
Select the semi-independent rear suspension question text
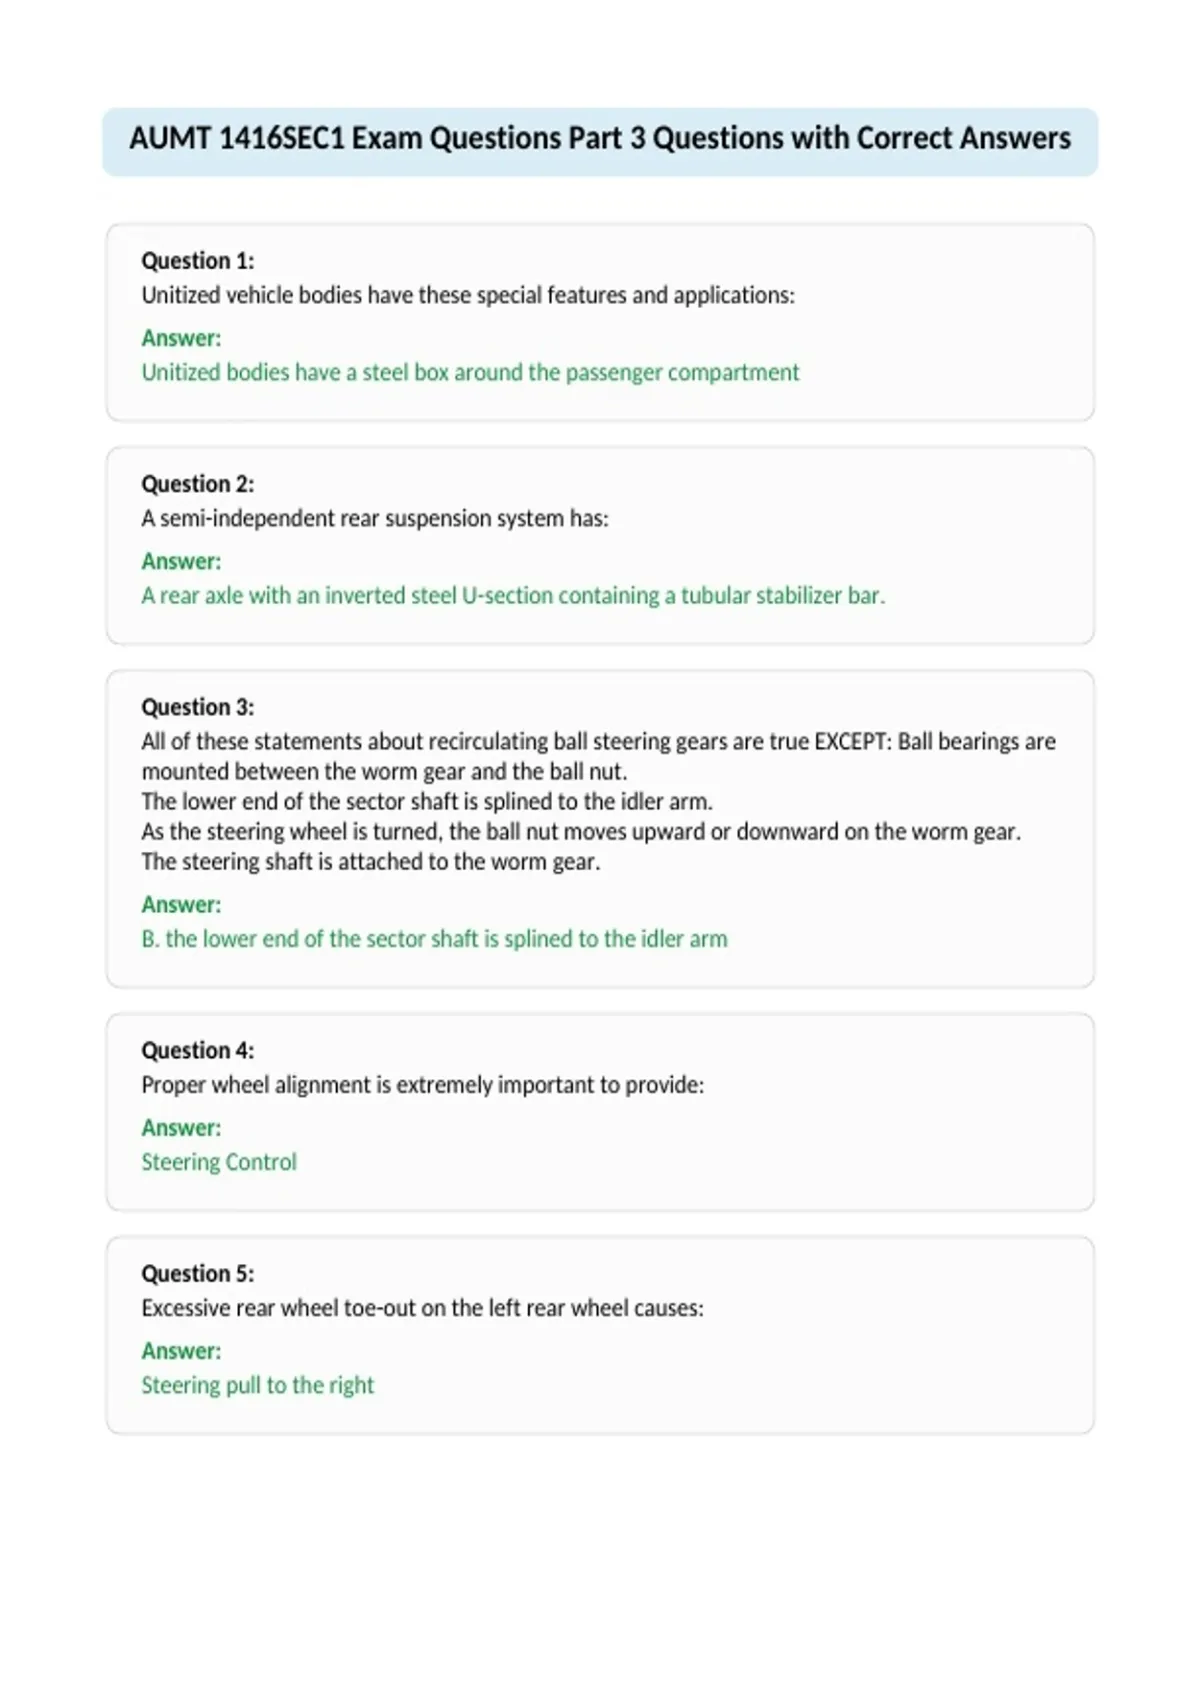pos(375,518)
